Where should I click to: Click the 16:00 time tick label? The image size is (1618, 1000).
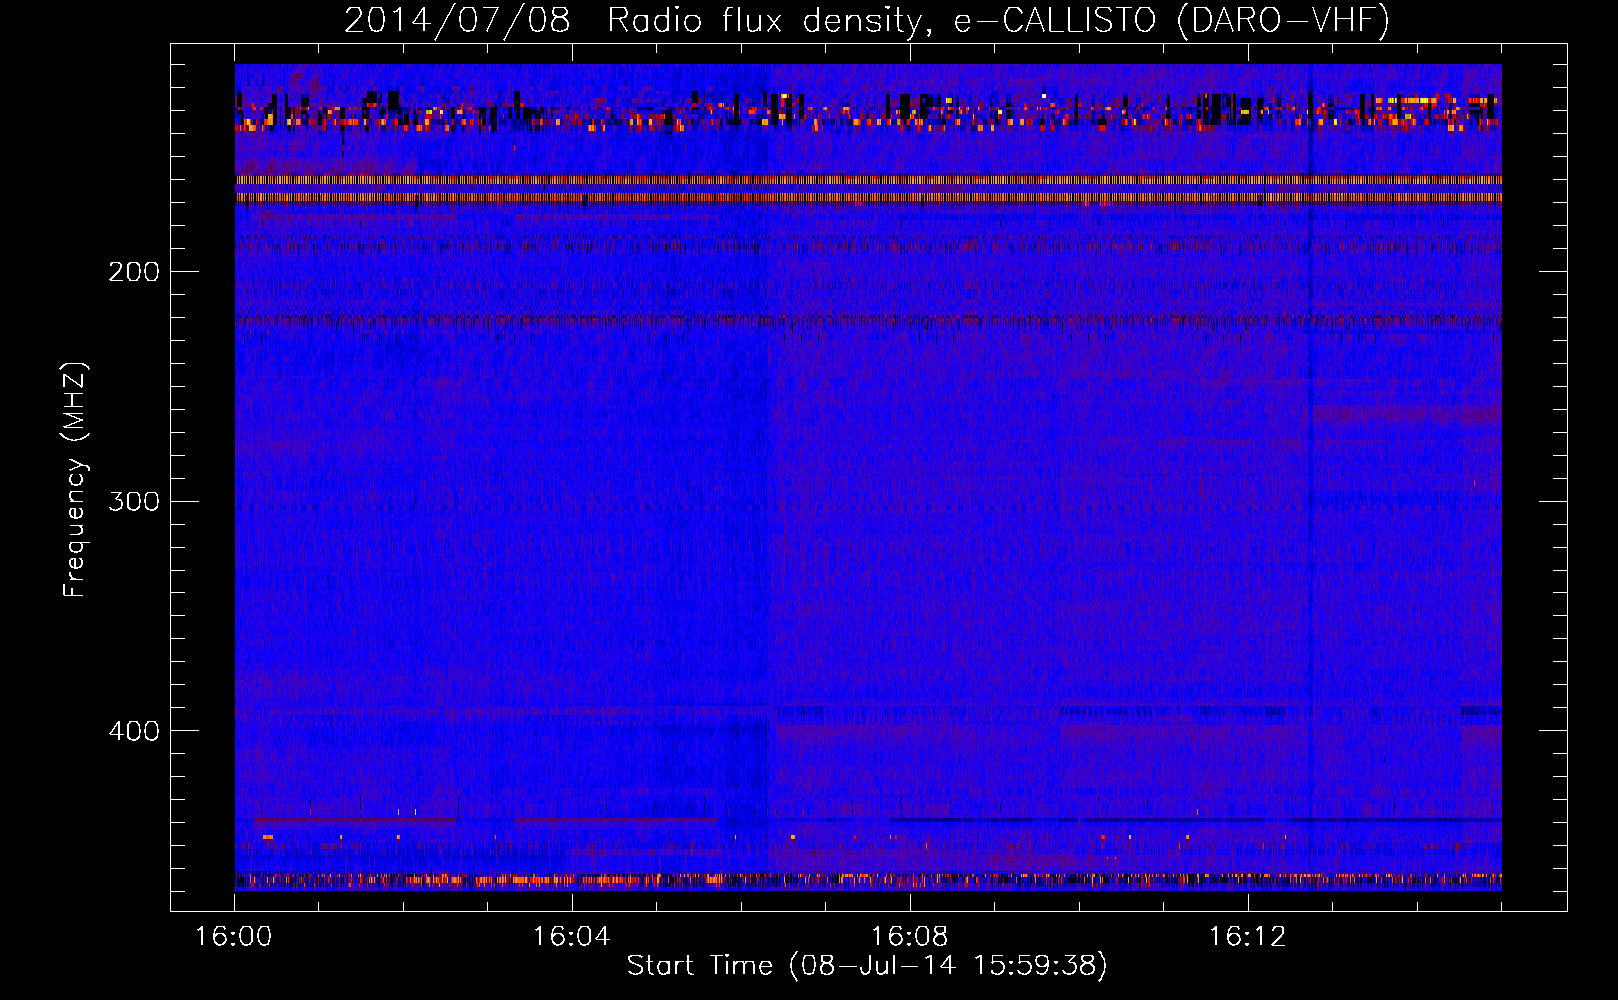[x=234, y=937]
